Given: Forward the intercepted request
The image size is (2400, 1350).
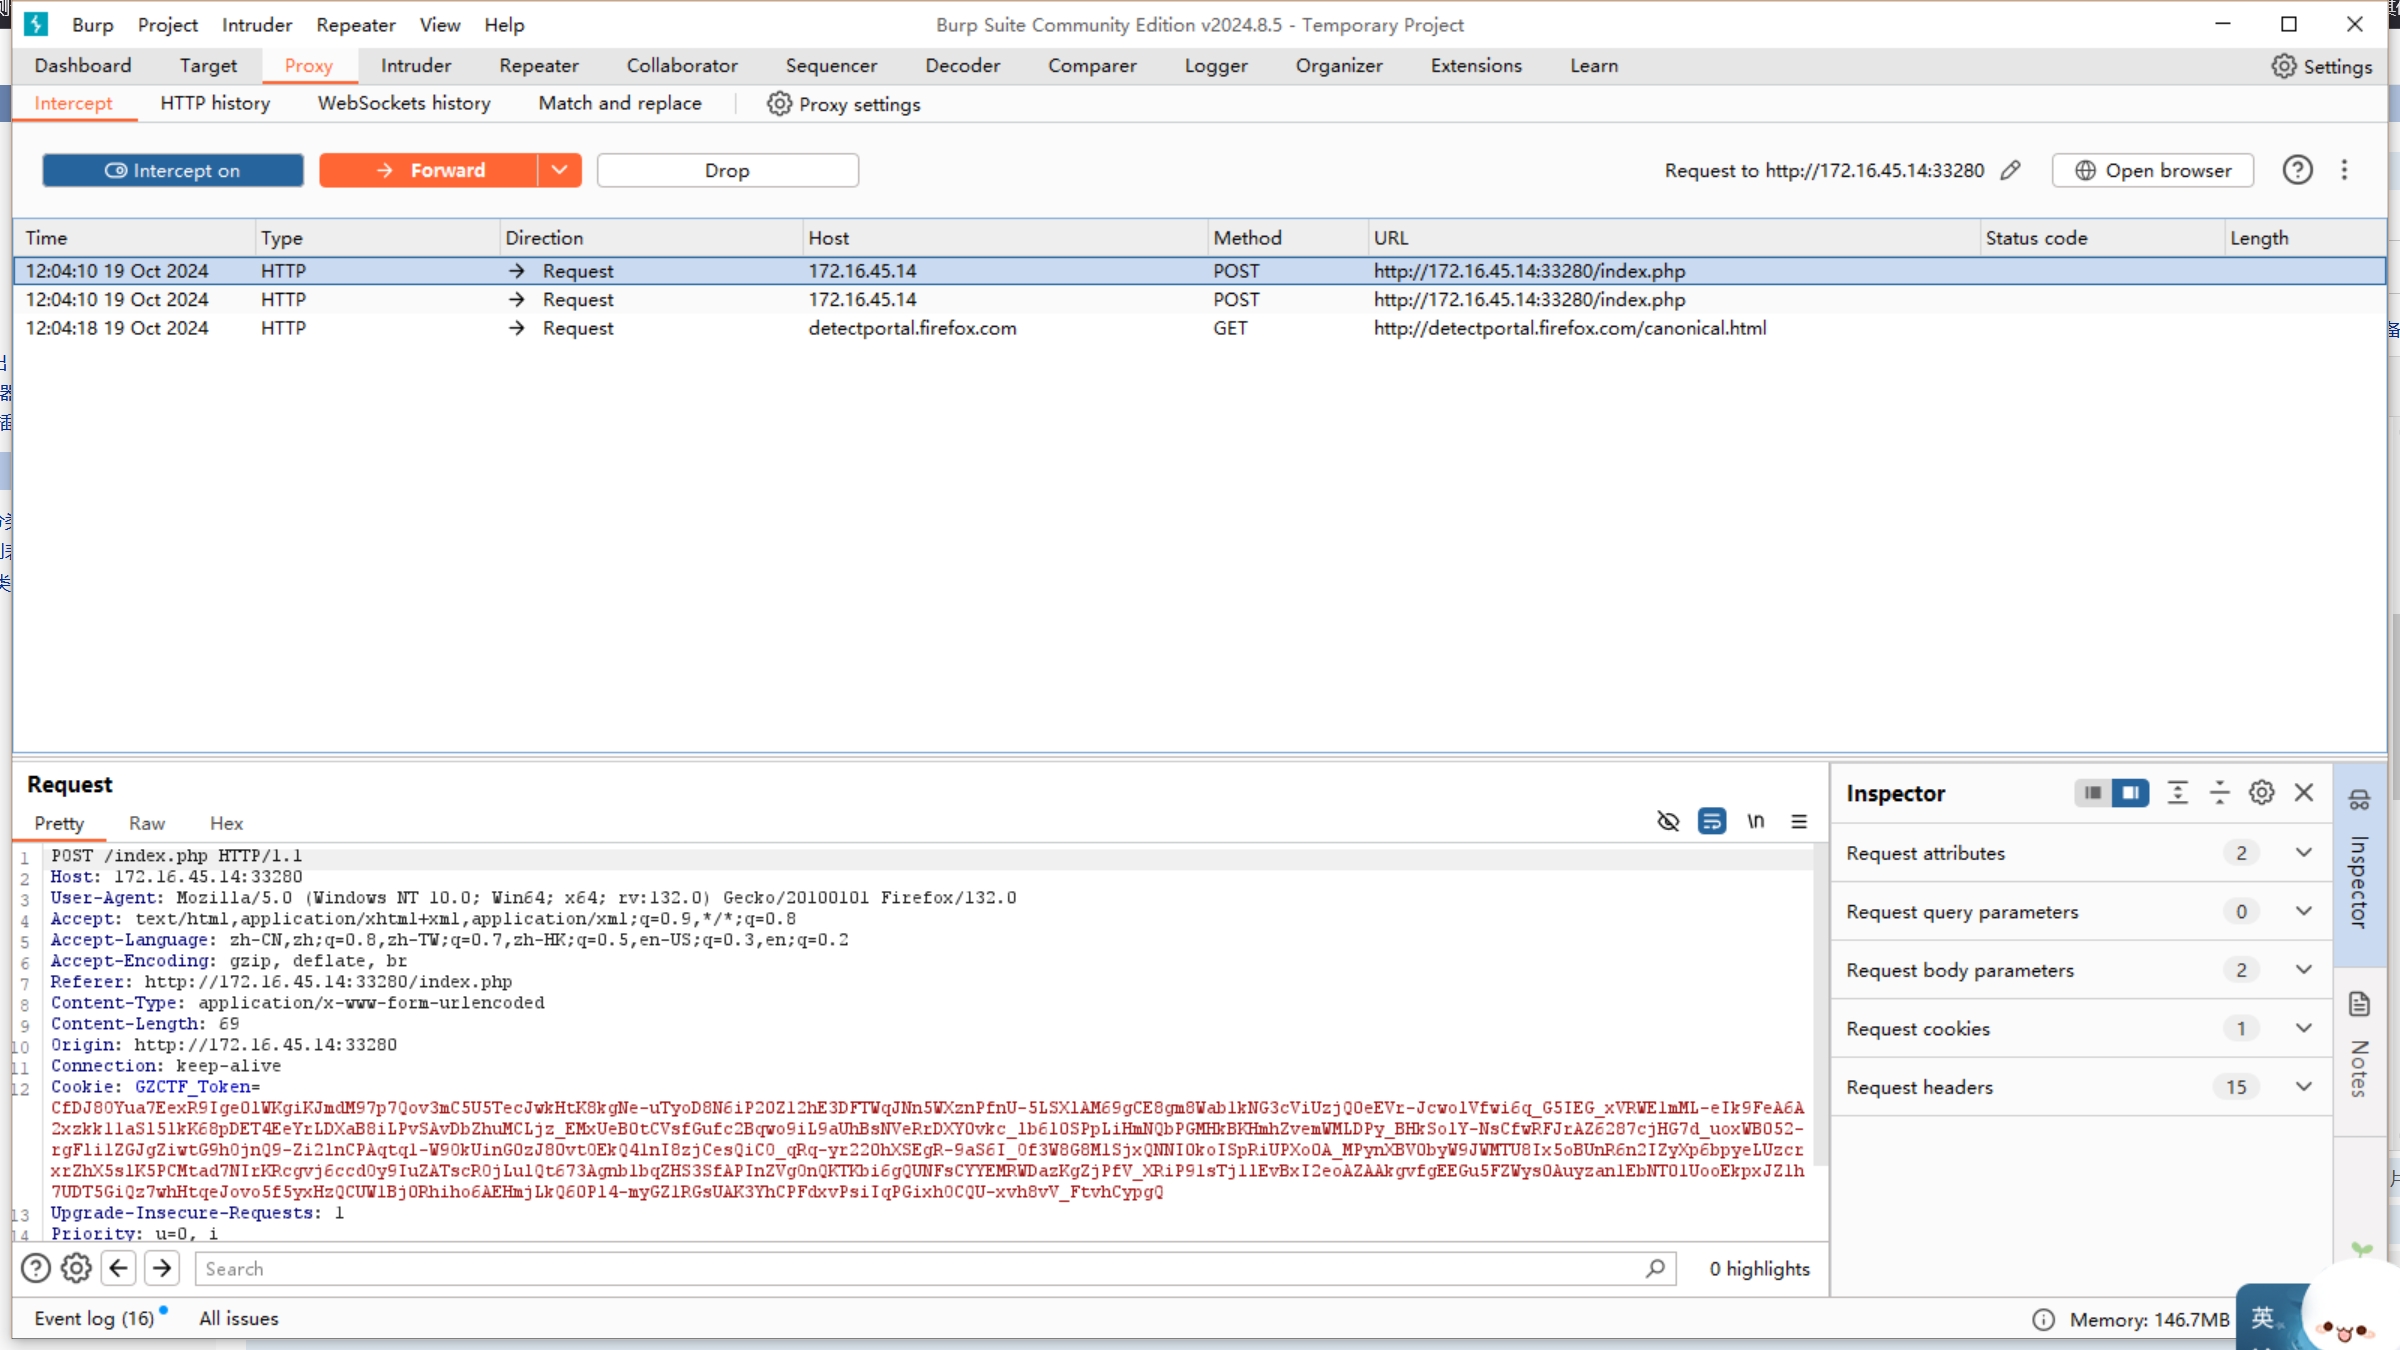Looking at the screenshot, I should [x=429, y=170].
